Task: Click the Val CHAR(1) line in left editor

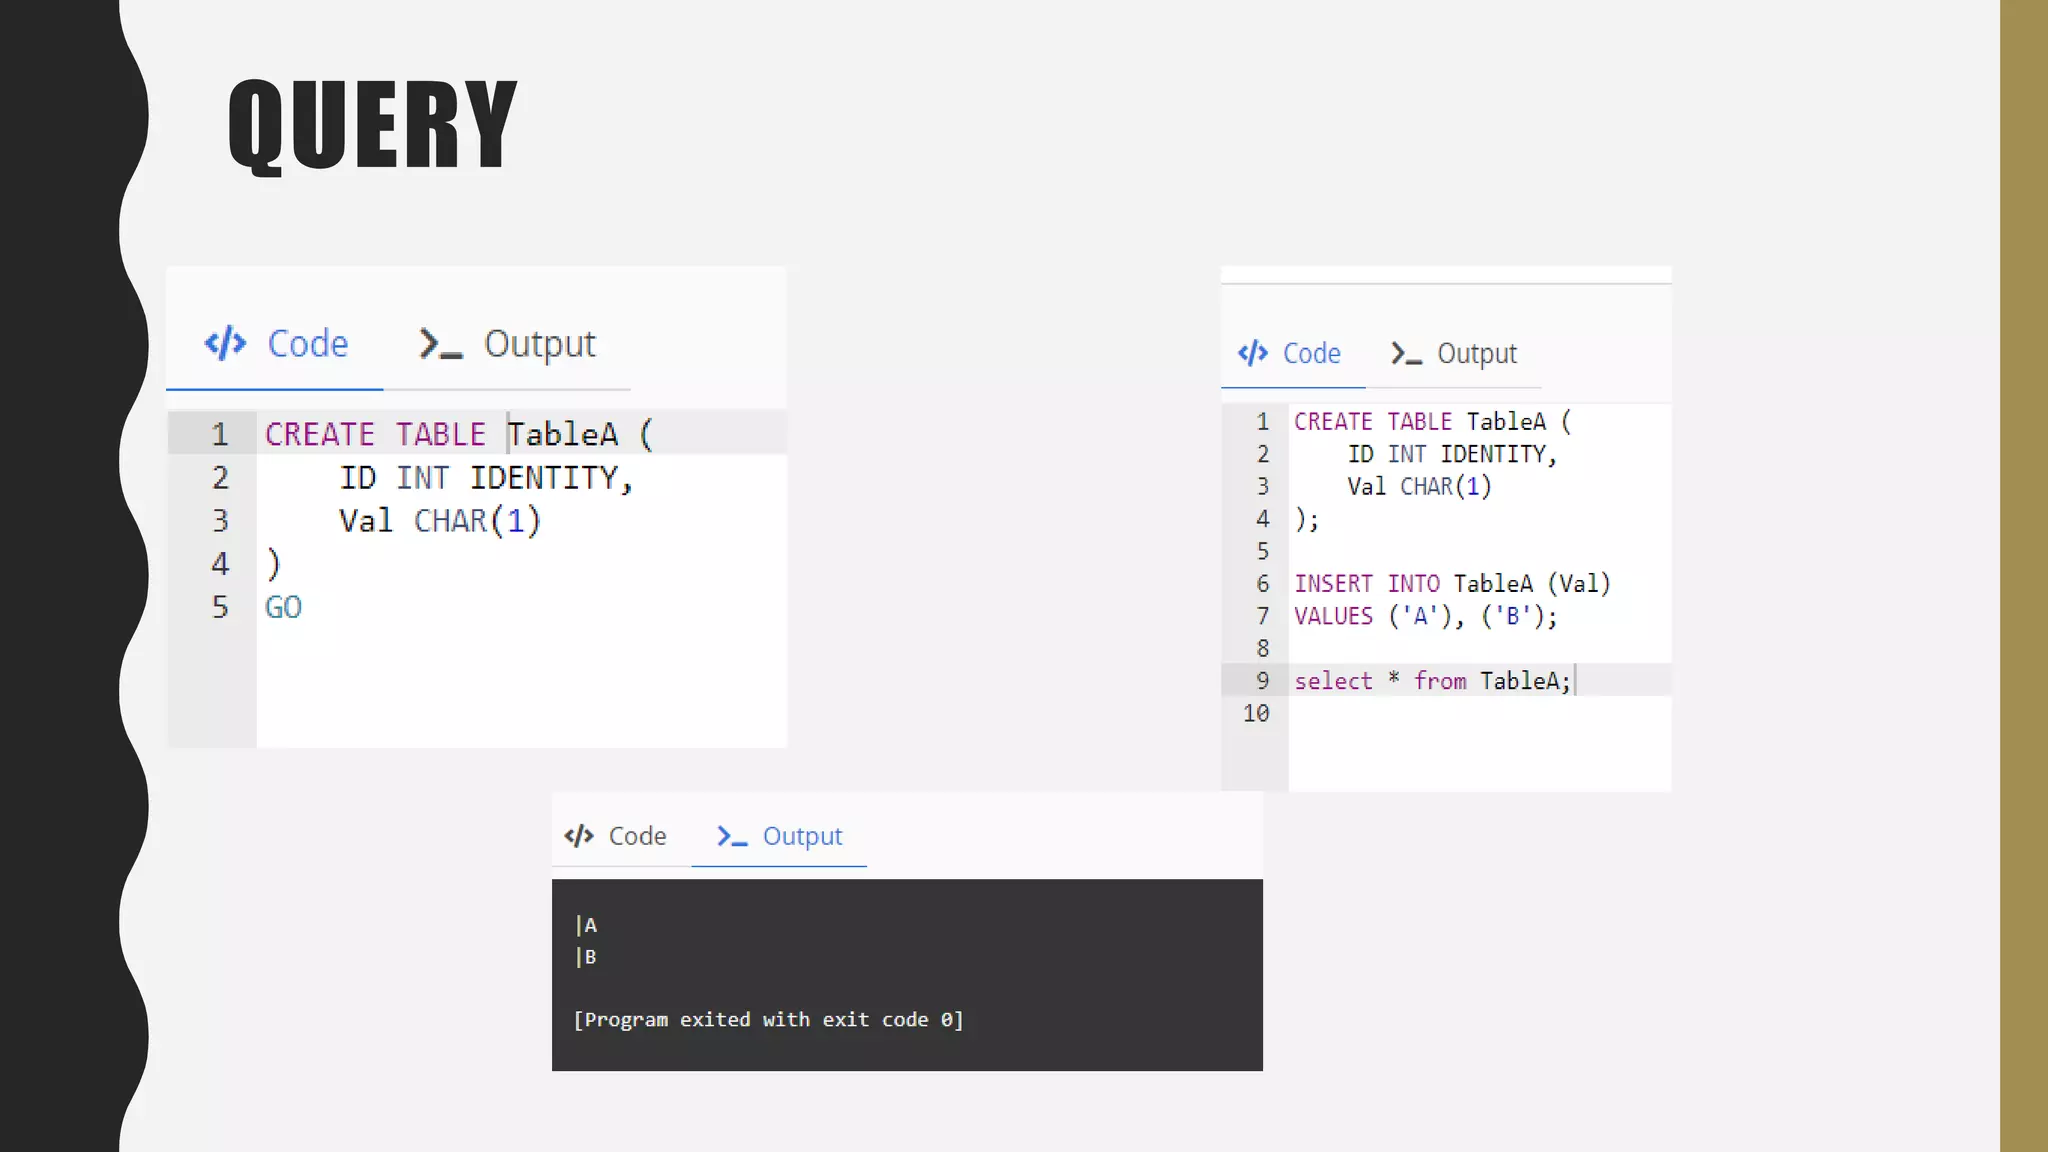Action: click(439, 521)
